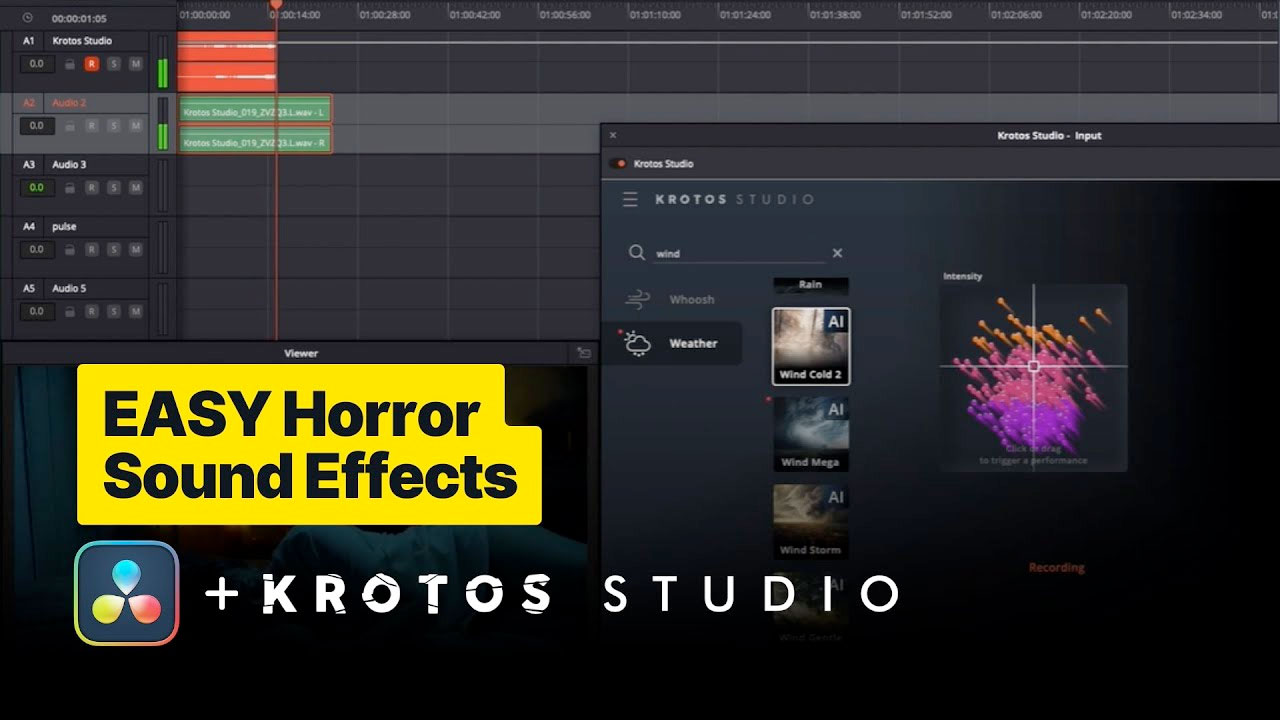Click the A4 pulse track volume value
The image size is (1280, 720).
[x=36, y=250]
